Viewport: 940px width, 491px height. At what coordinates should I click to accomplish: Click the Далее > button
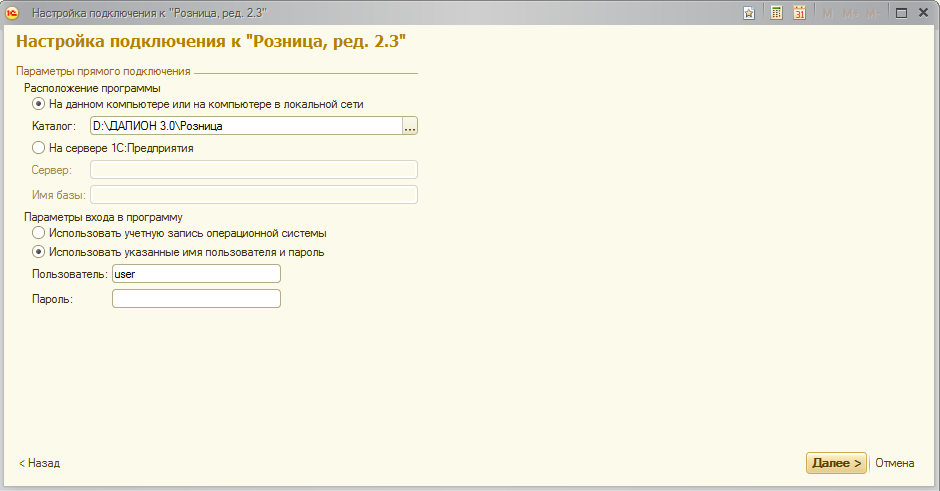(836, 463)
